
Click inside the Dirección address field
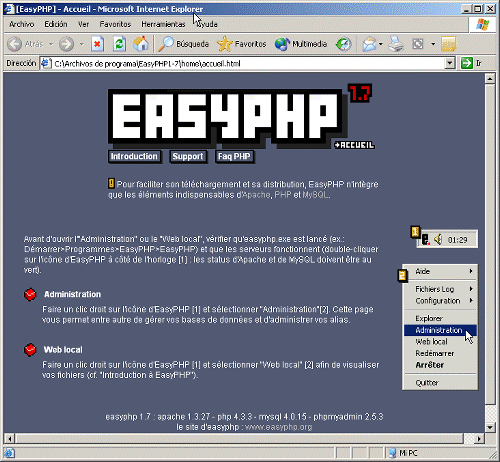click(248, 63)
